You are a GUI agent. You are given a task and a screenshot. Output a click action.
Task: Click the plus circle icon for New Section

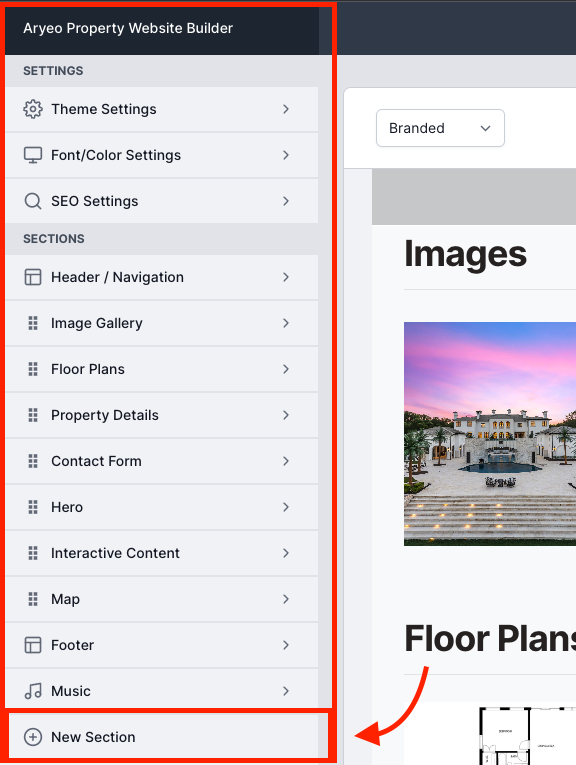pos(33,737)
